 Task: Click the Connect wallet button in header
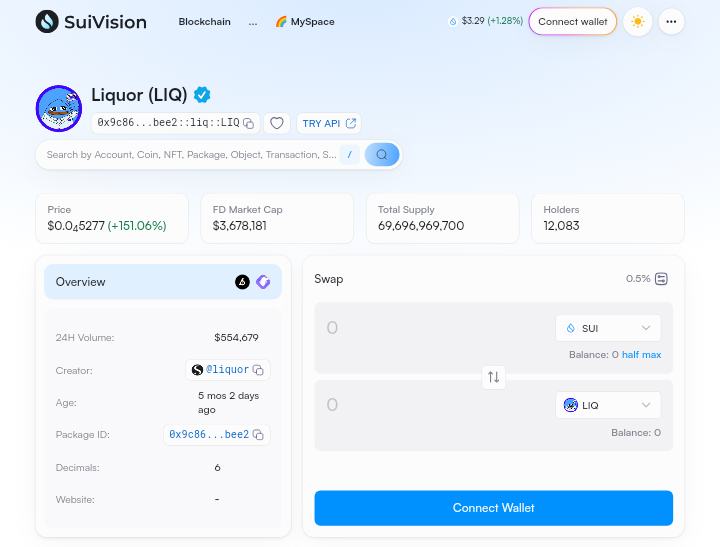pyautogui.click(x=573, y=22)
